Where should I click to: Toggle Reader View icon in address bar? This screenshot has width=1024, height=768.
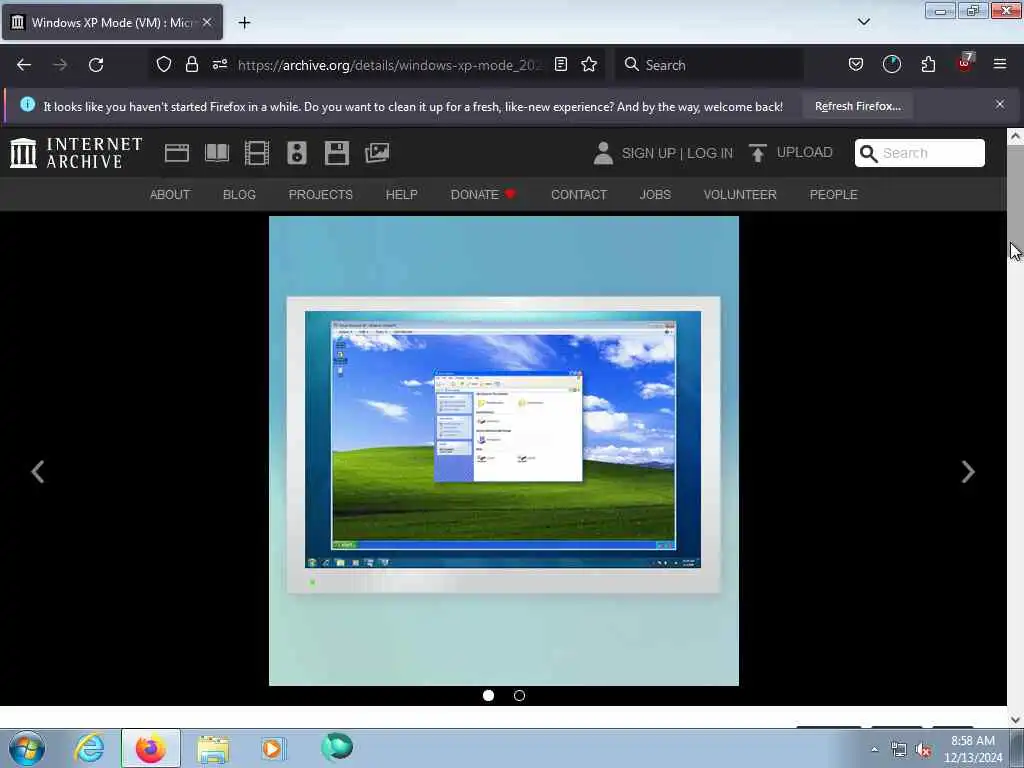click(x=560, y=64)
